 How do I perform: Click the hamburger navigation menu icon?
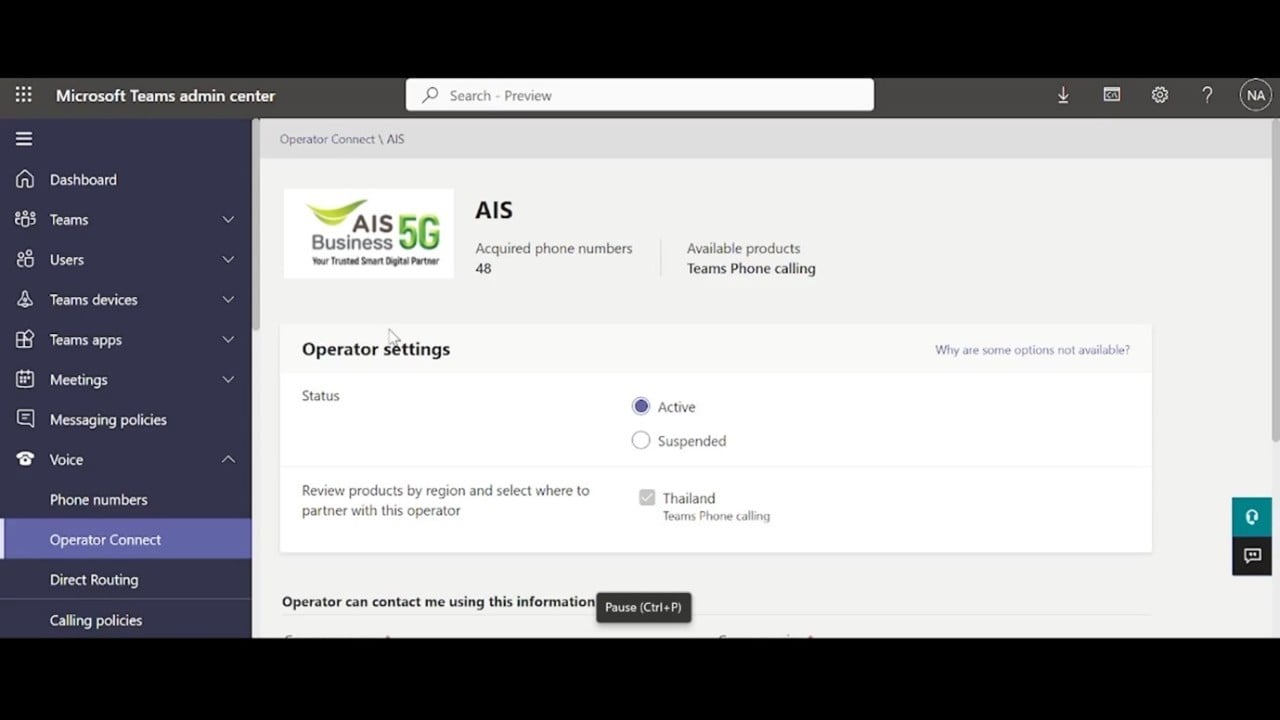click(x=24, y=139)
